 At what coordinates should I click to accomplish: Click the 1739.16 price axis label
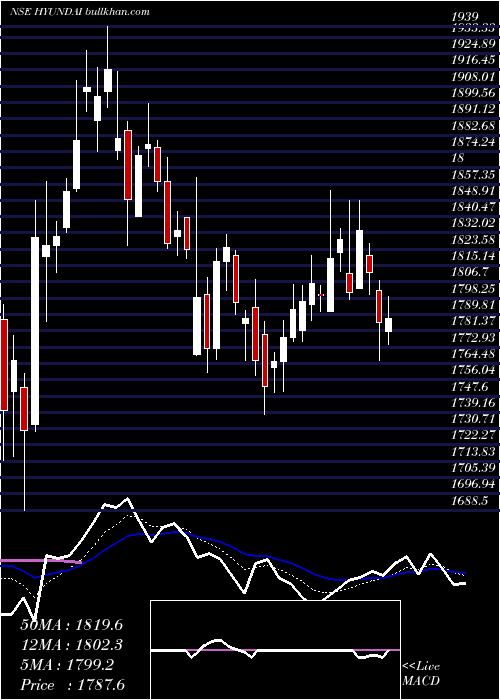point(474,403)
